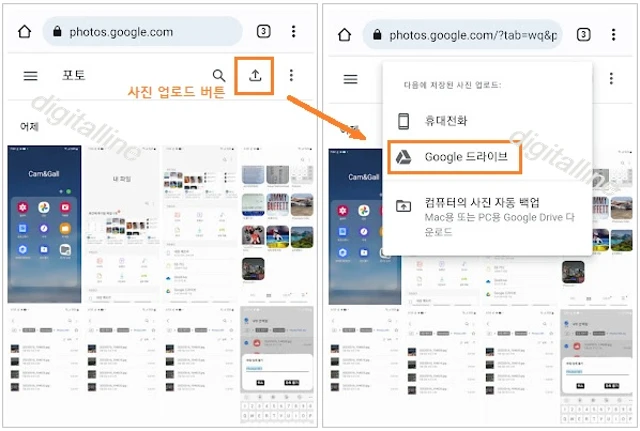Image resolution: width=640 pixels, height=431 pixels.
Task: Open Cam&Gall thumbnail in right screenshot
Action: (356, 227)
